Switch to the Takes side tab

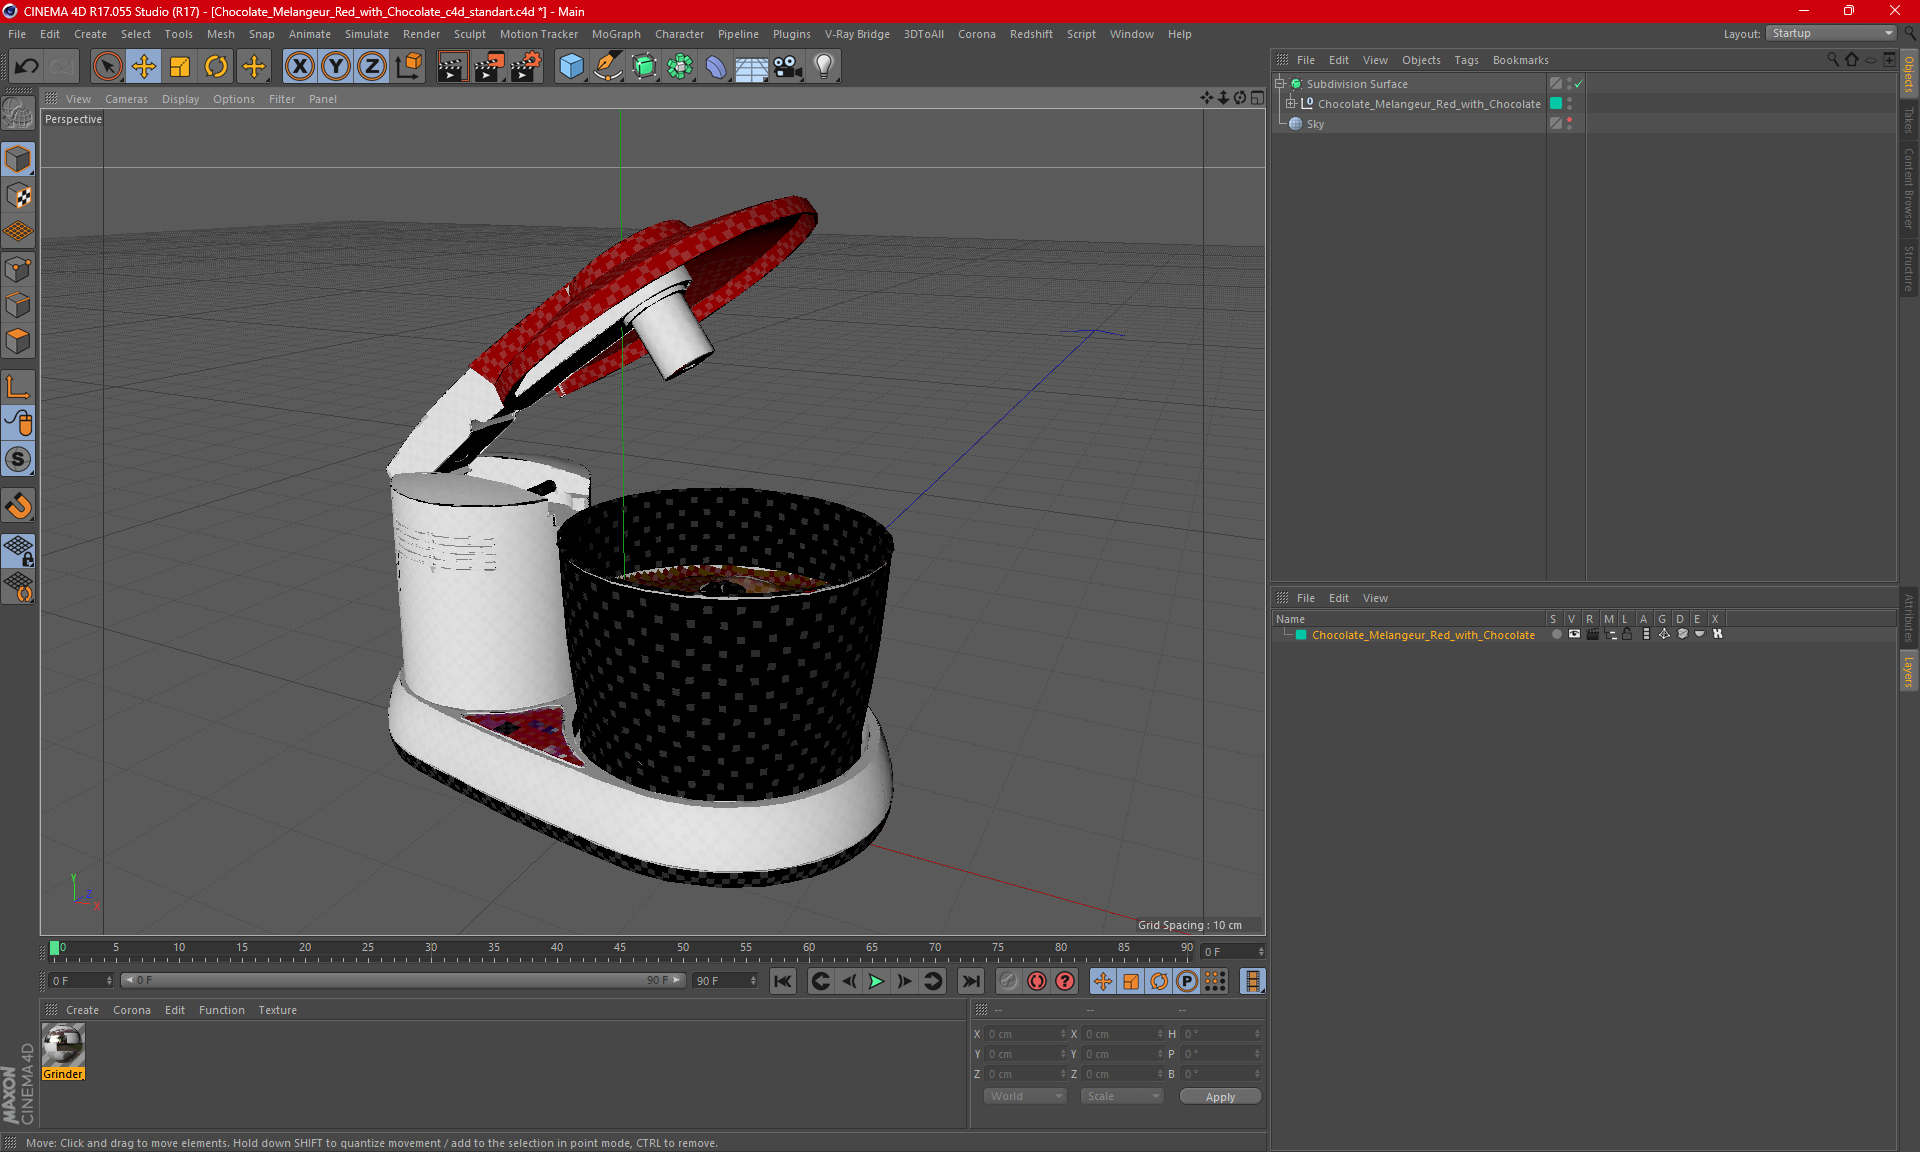coord(1908,120)
